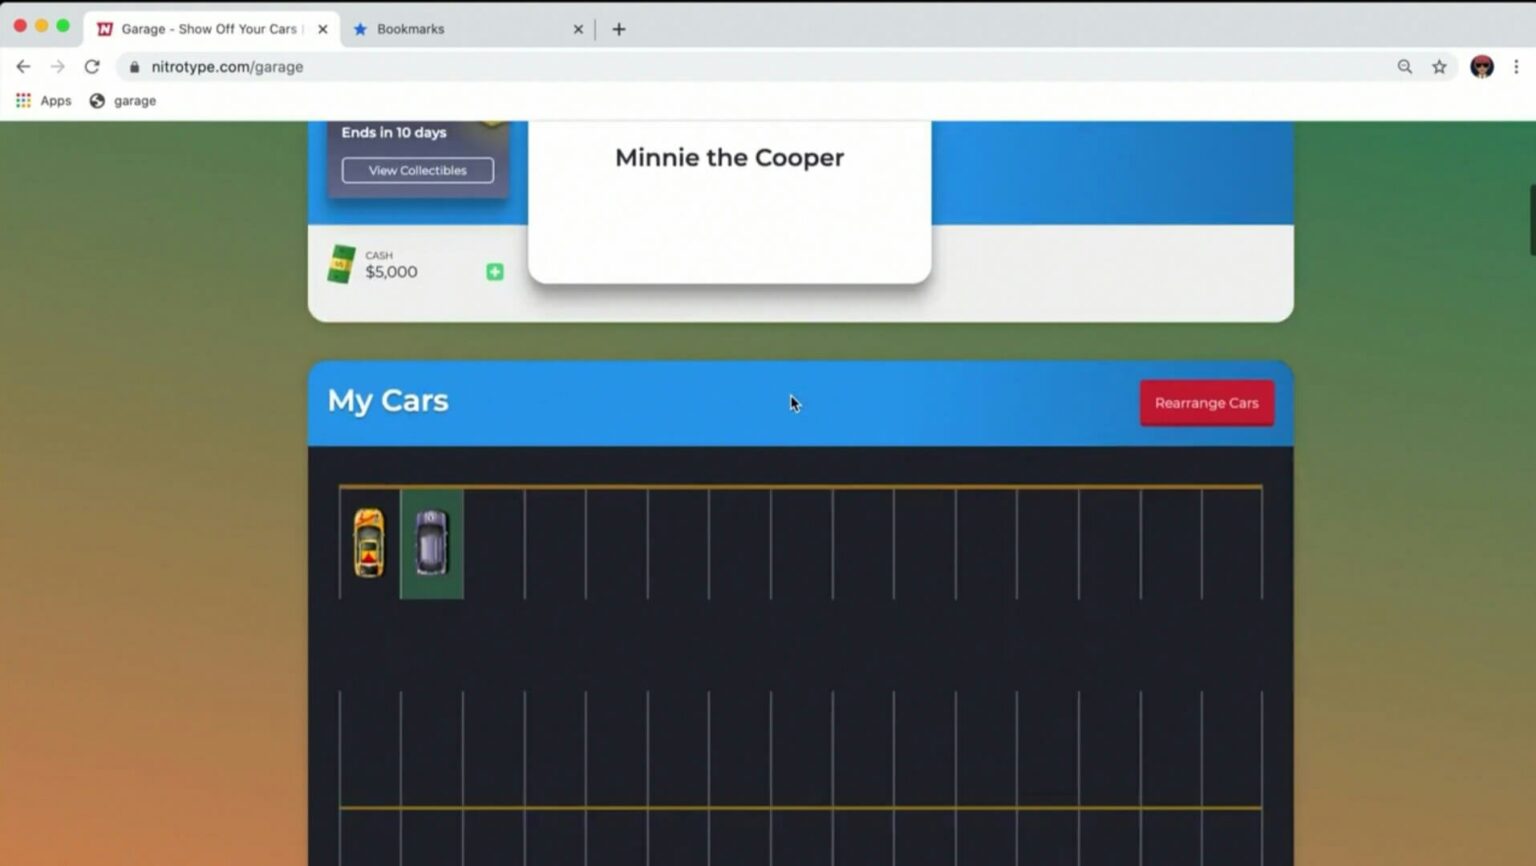The width and height of the screenshot is (1536, 866).
Task: Click the browser forward arrow
Action: pos(57,67)
